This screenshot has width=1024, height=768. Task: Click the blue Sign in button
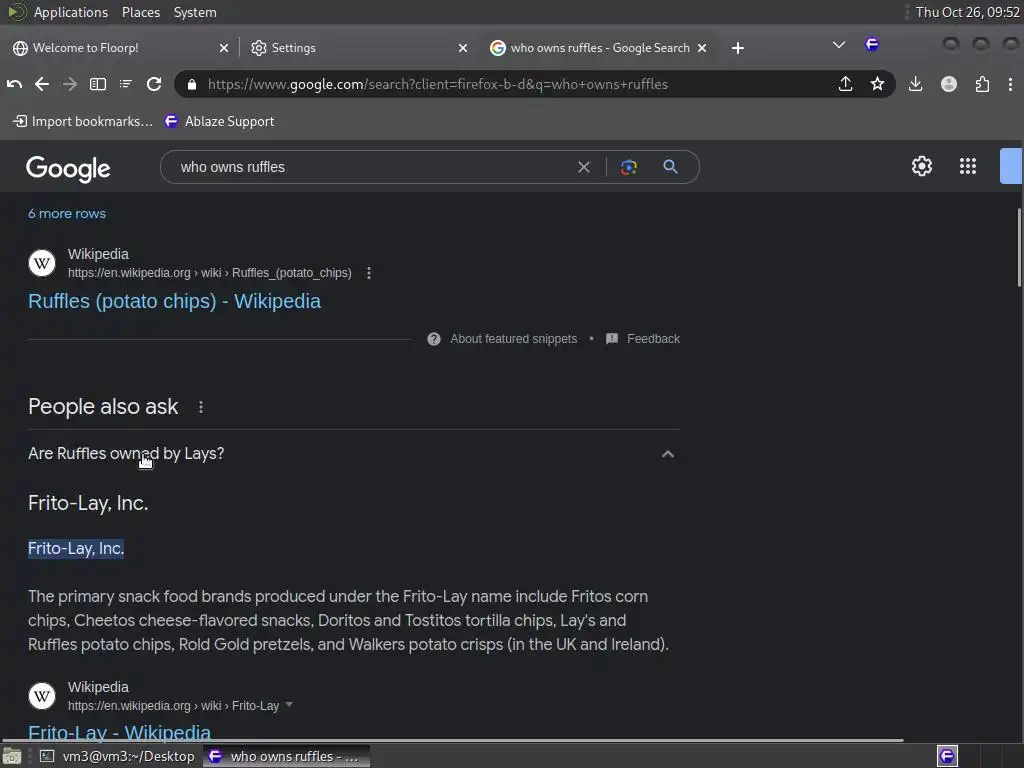[1011, 166]
